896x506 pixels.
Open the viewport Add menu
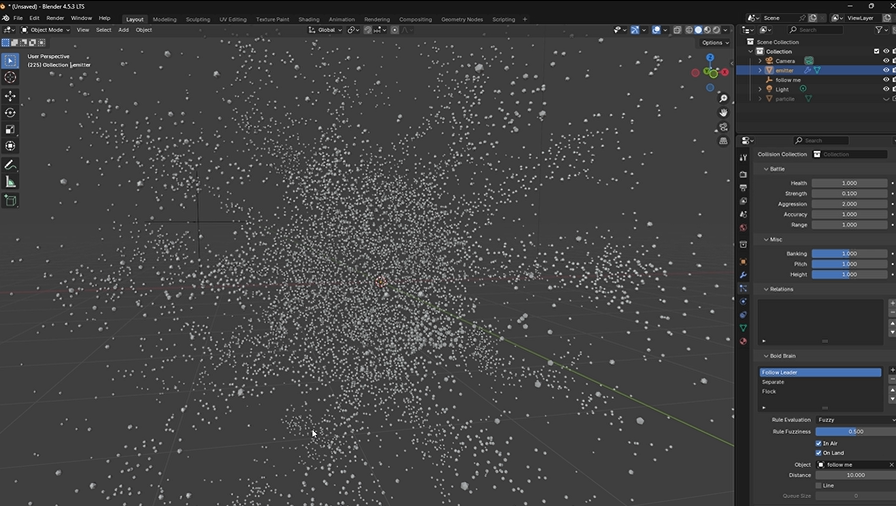click(123, 30)
